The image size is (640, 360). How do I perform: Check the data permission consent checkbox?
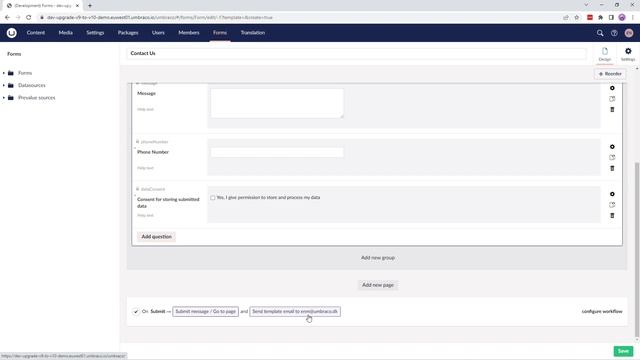[213, 198]
